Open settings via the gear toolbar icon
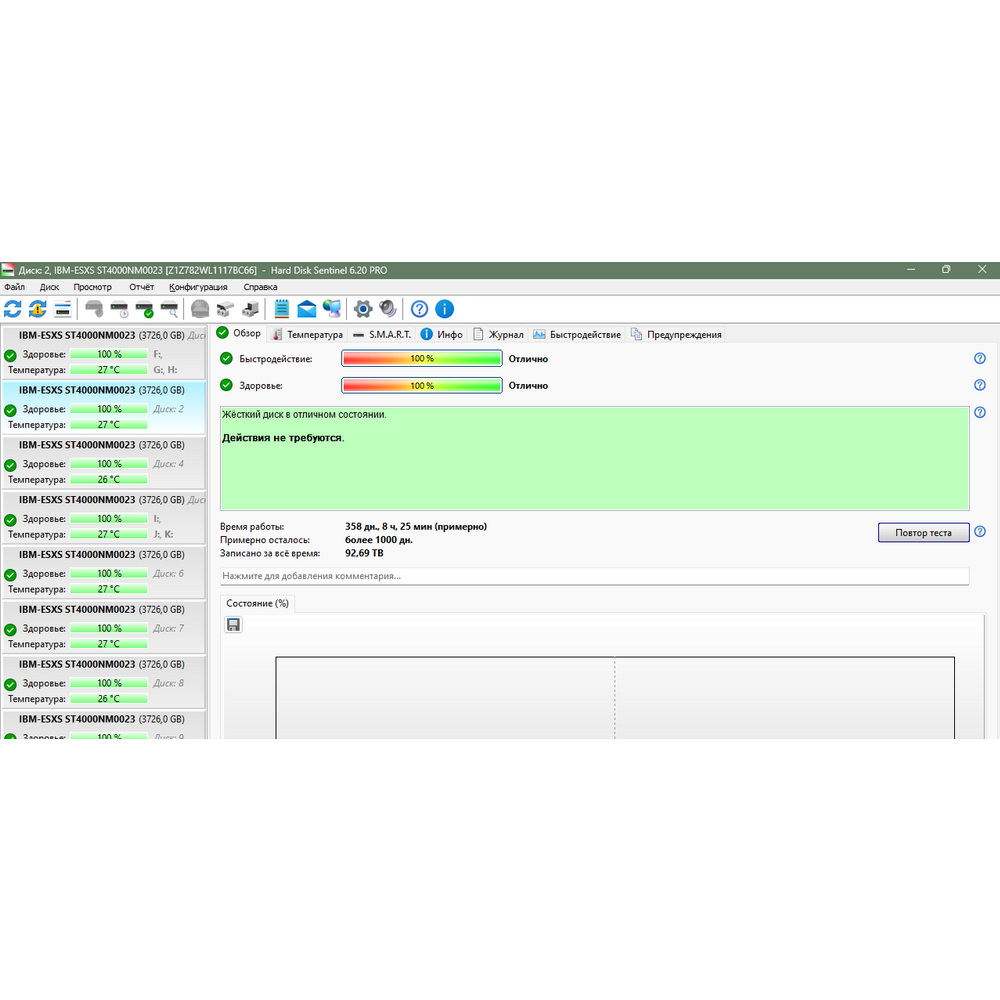Screen dimensions: 1000x1000 click(x=363, y=309)
